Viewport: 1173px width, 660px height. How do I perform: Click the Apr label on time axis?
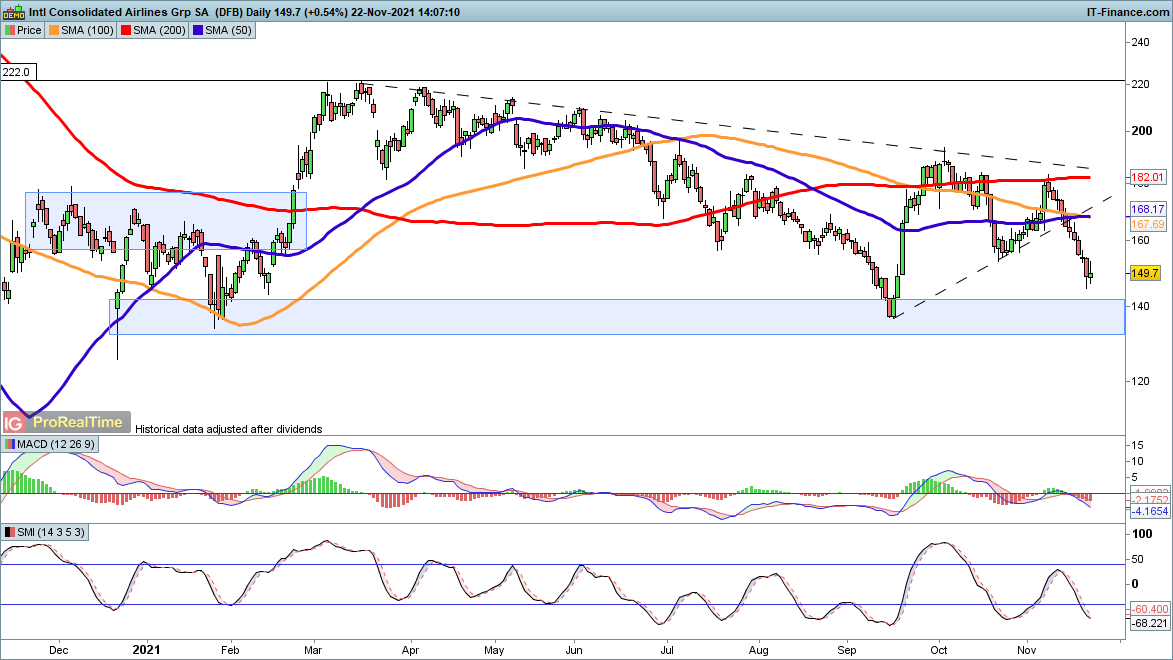click(x=410, y=650)
